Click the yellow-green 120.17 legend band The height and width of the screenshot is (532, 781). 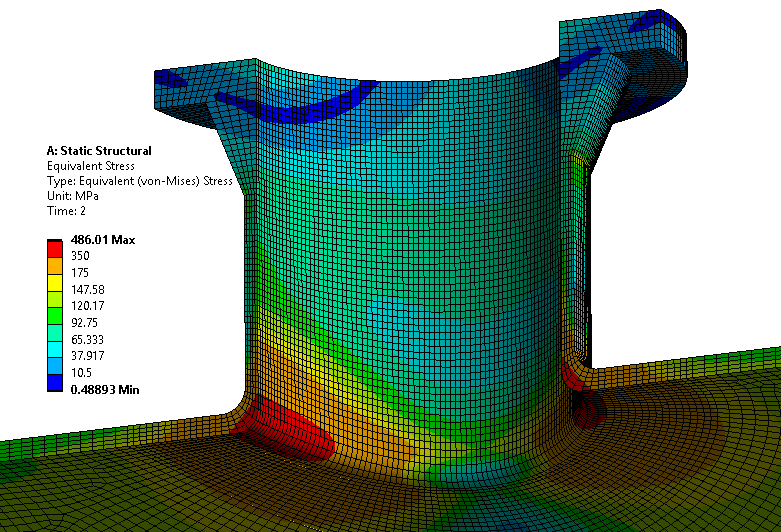pos(55,299)
